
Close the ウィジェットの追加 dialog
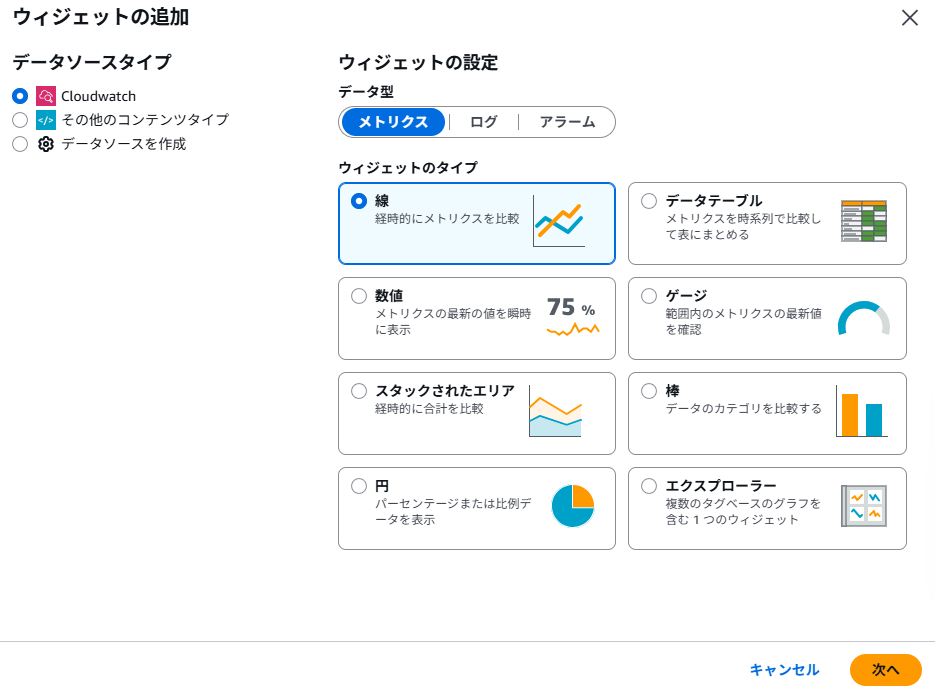pyautogui.click(x=909, y=18)
